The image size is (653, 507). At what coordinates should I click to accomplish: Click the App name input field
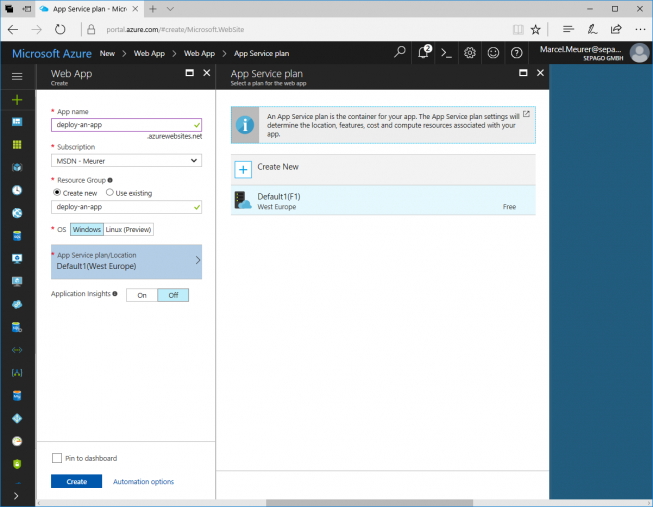click(x=126, y=125)
